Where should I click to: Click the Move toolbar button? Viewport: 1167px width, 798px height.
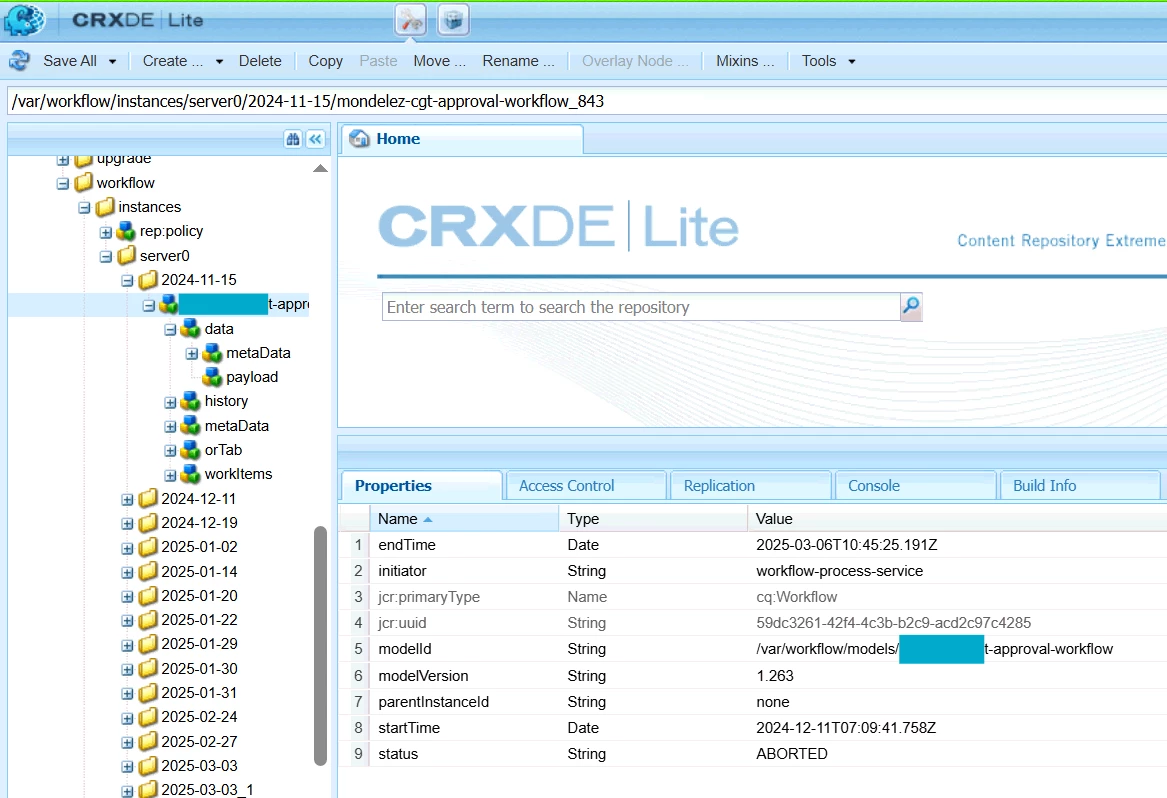(439, 61)
